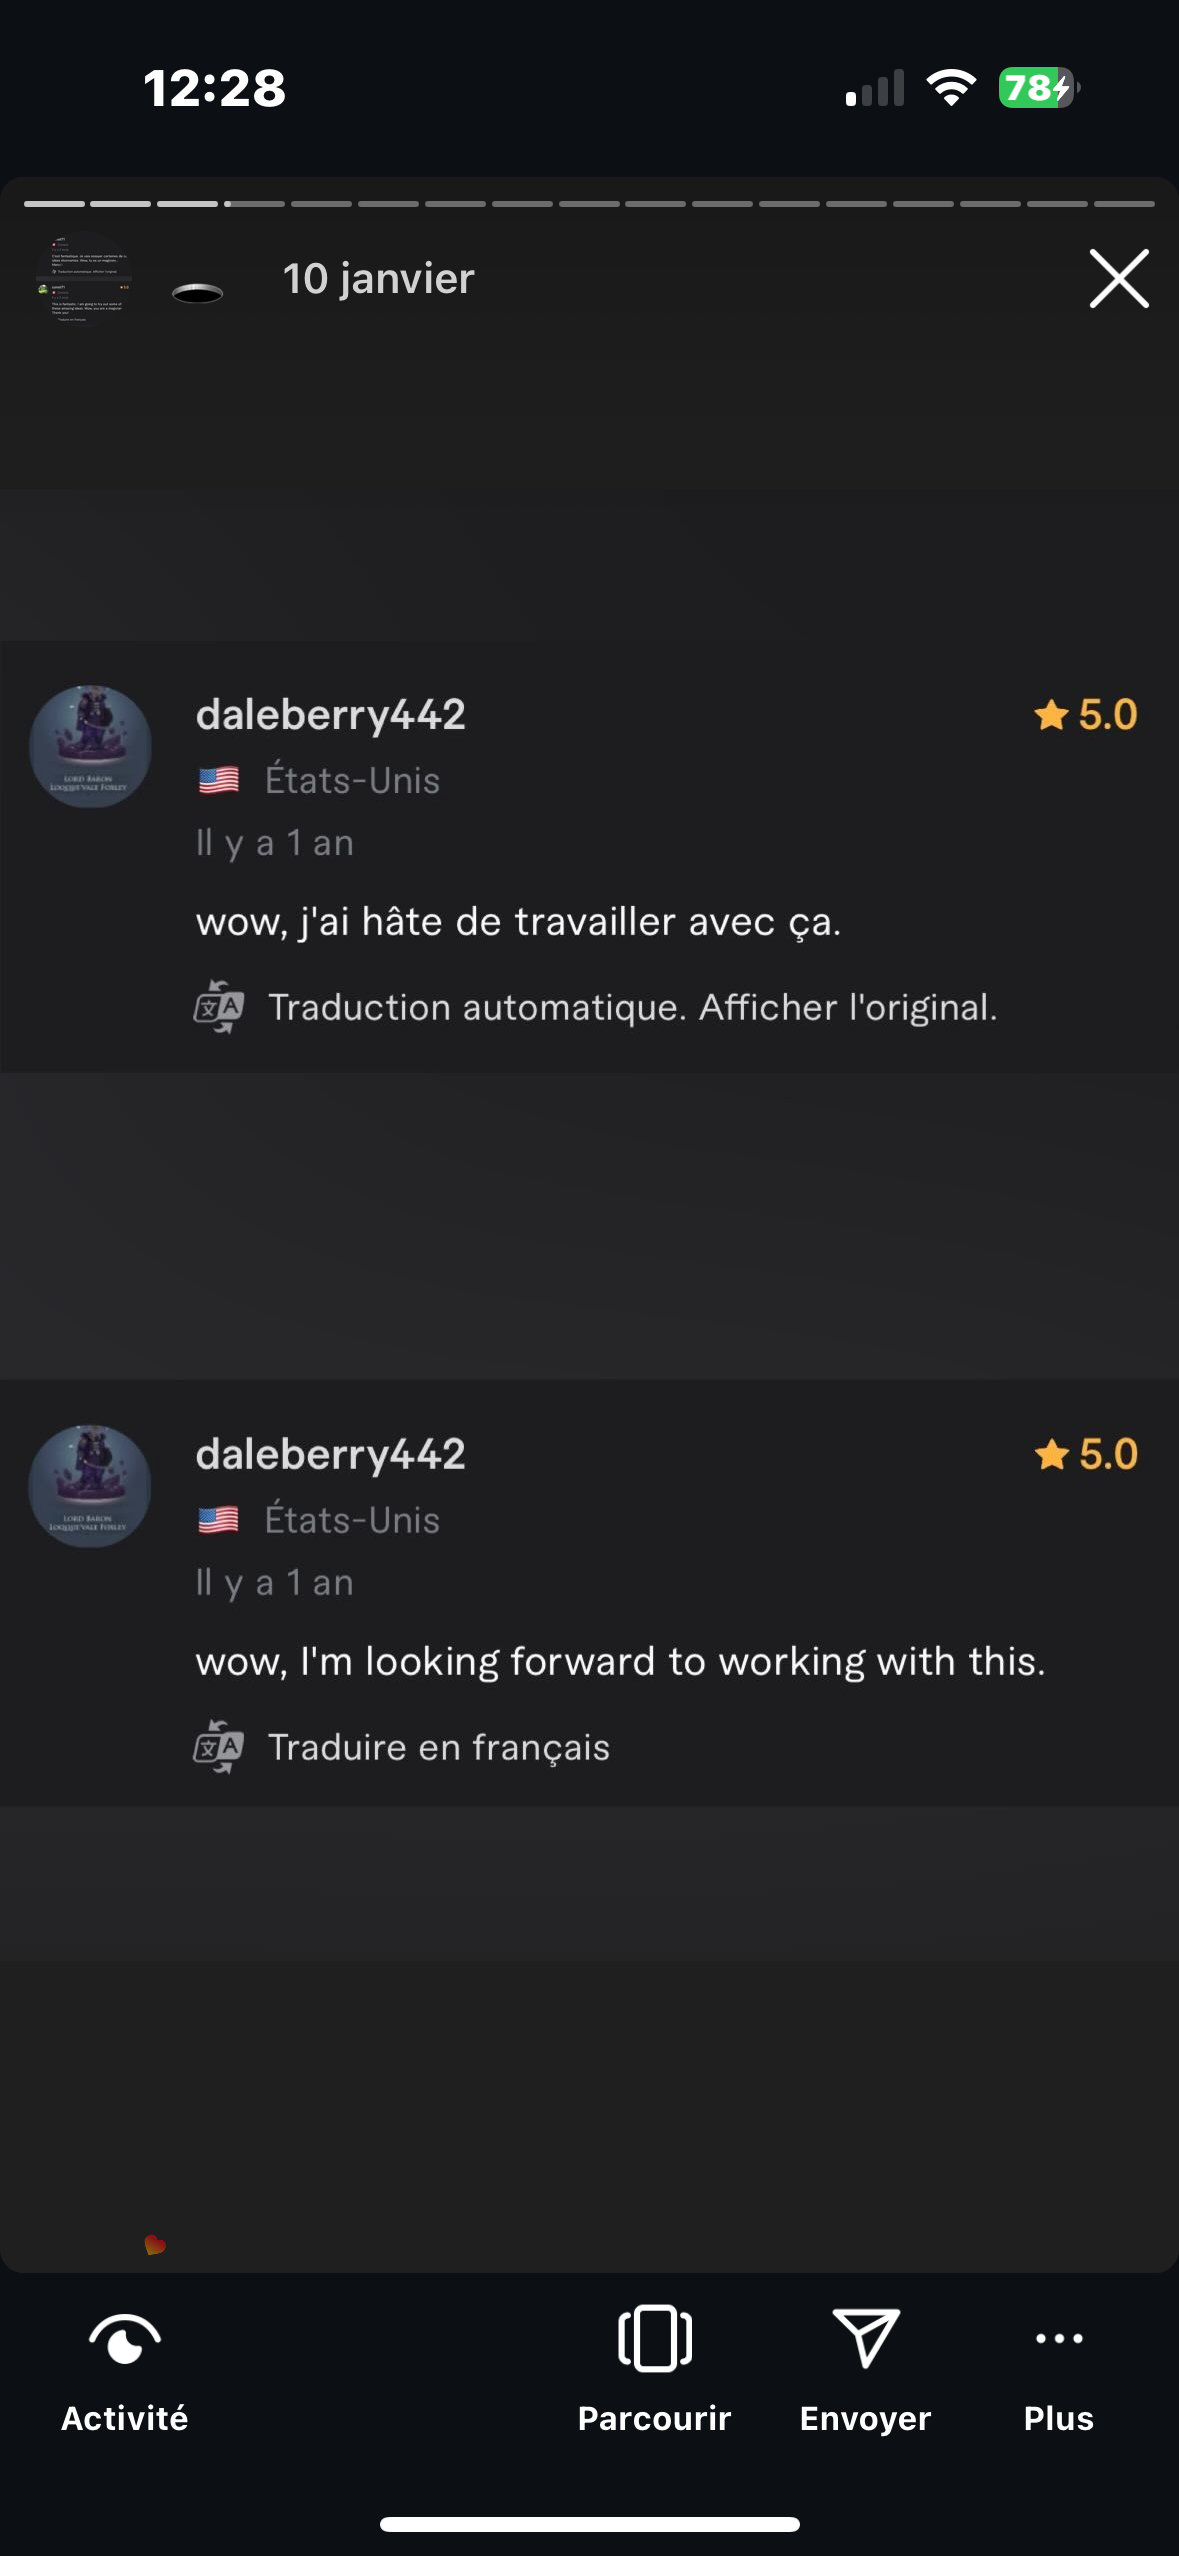Viewport: 1179px width, 2556px height.
Task: Open the Activité eye icon
Action: tap(124, 2341)
